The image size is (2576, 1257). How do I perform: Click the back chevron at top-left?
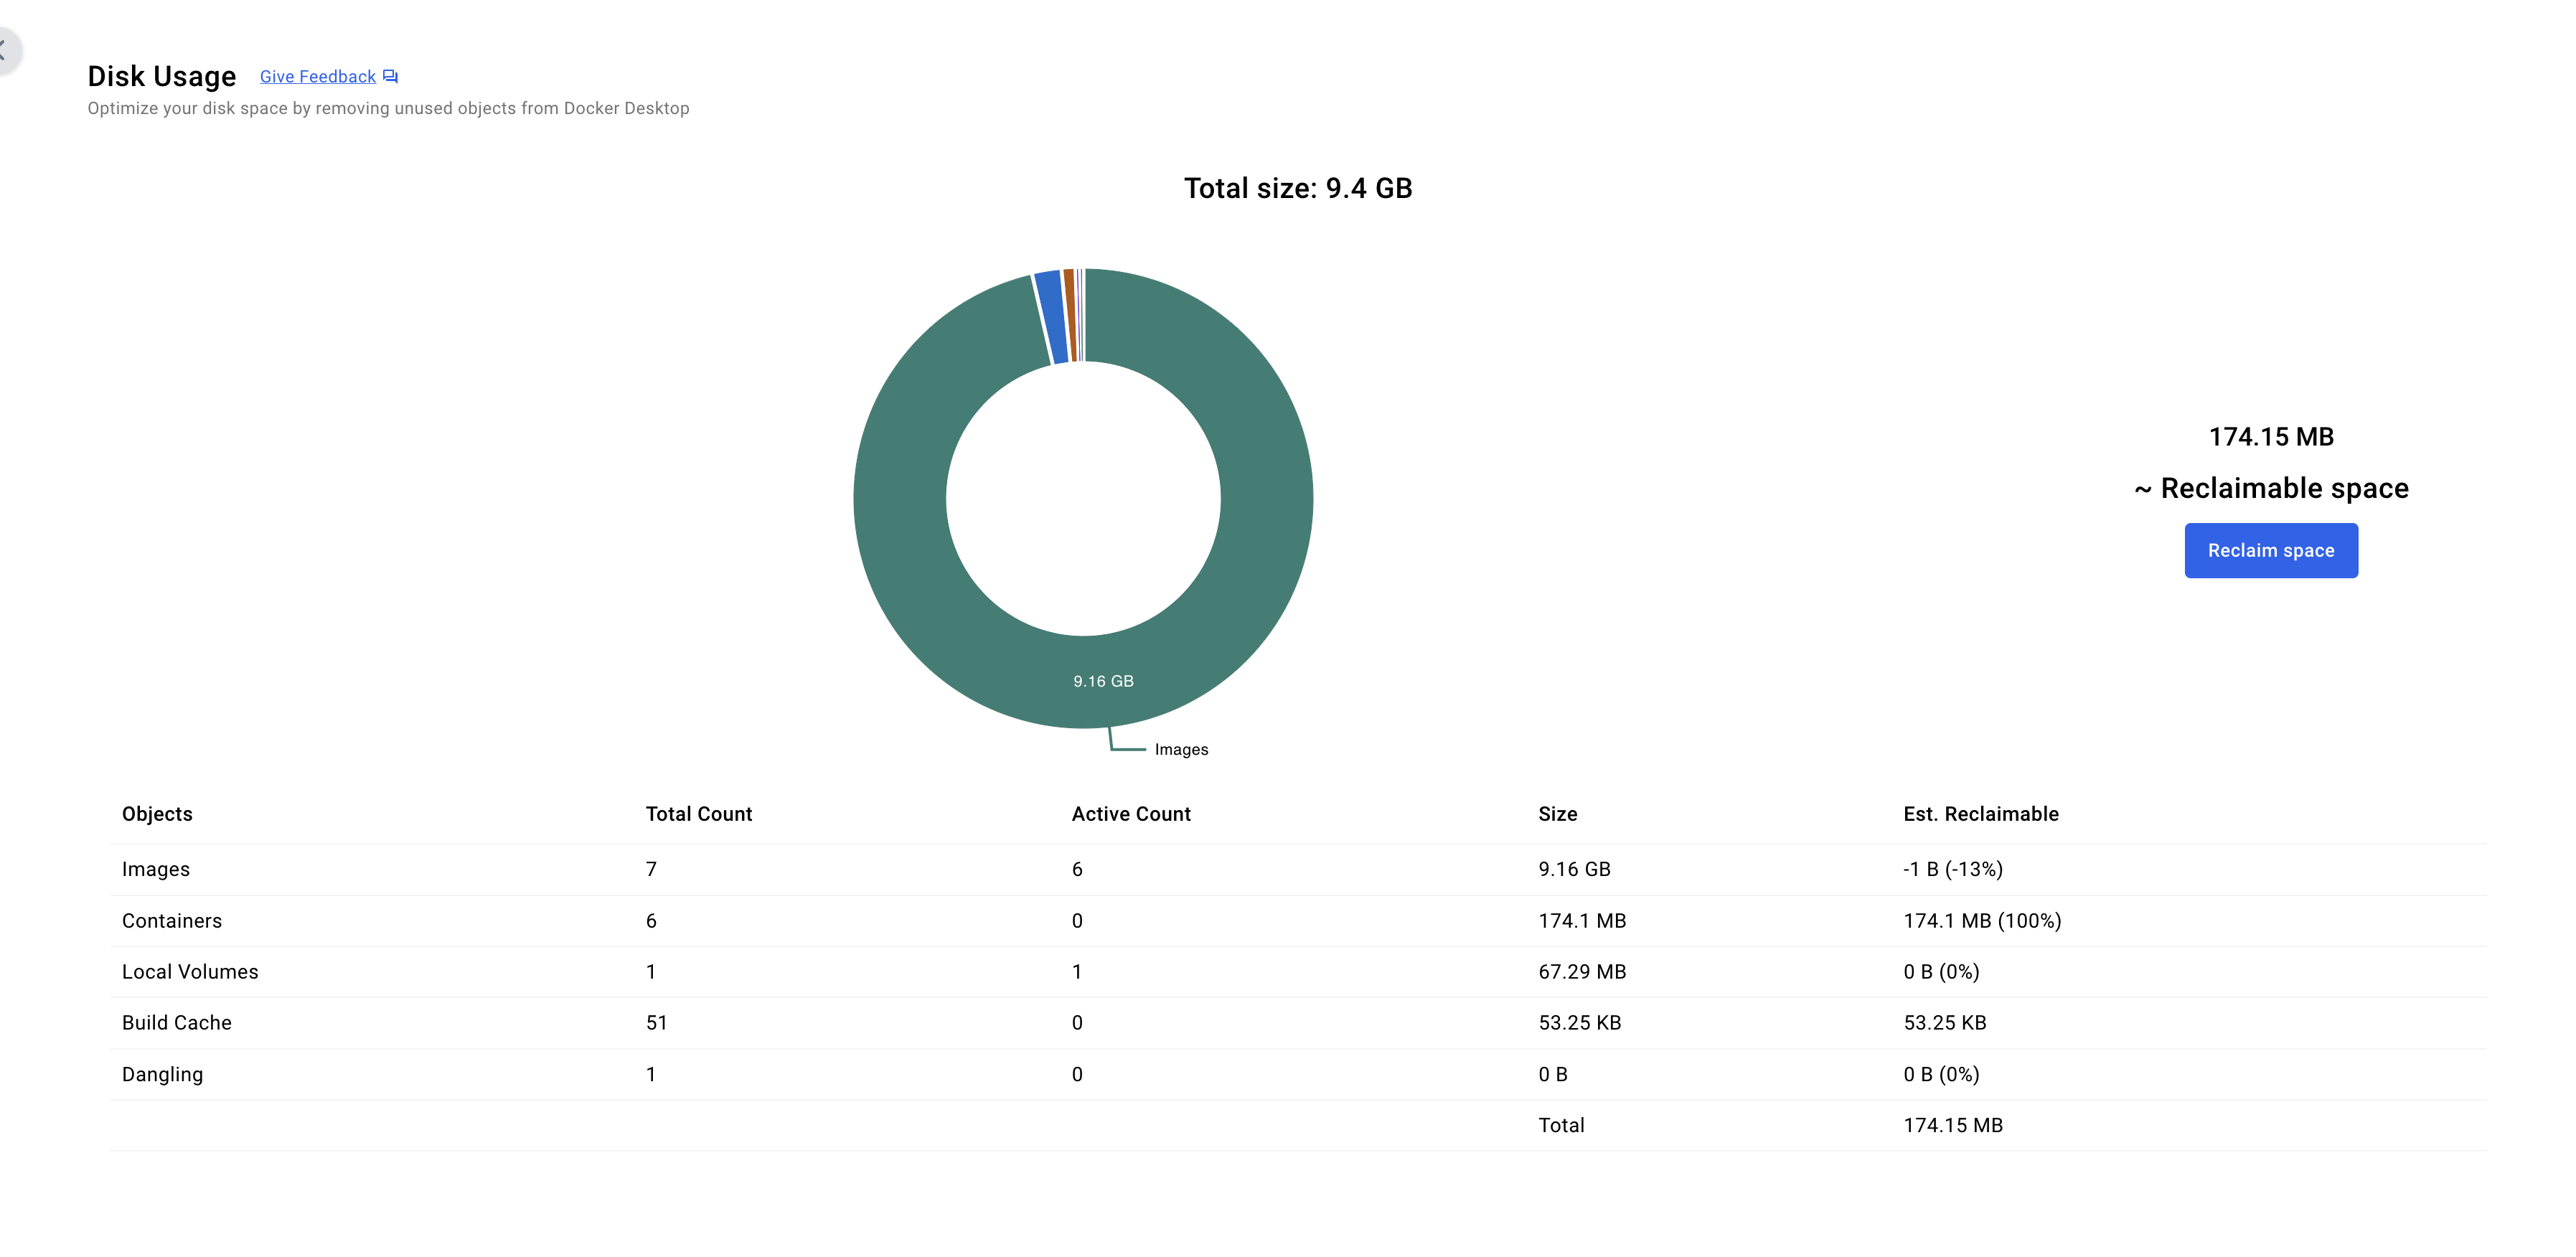tap(4, 49)
